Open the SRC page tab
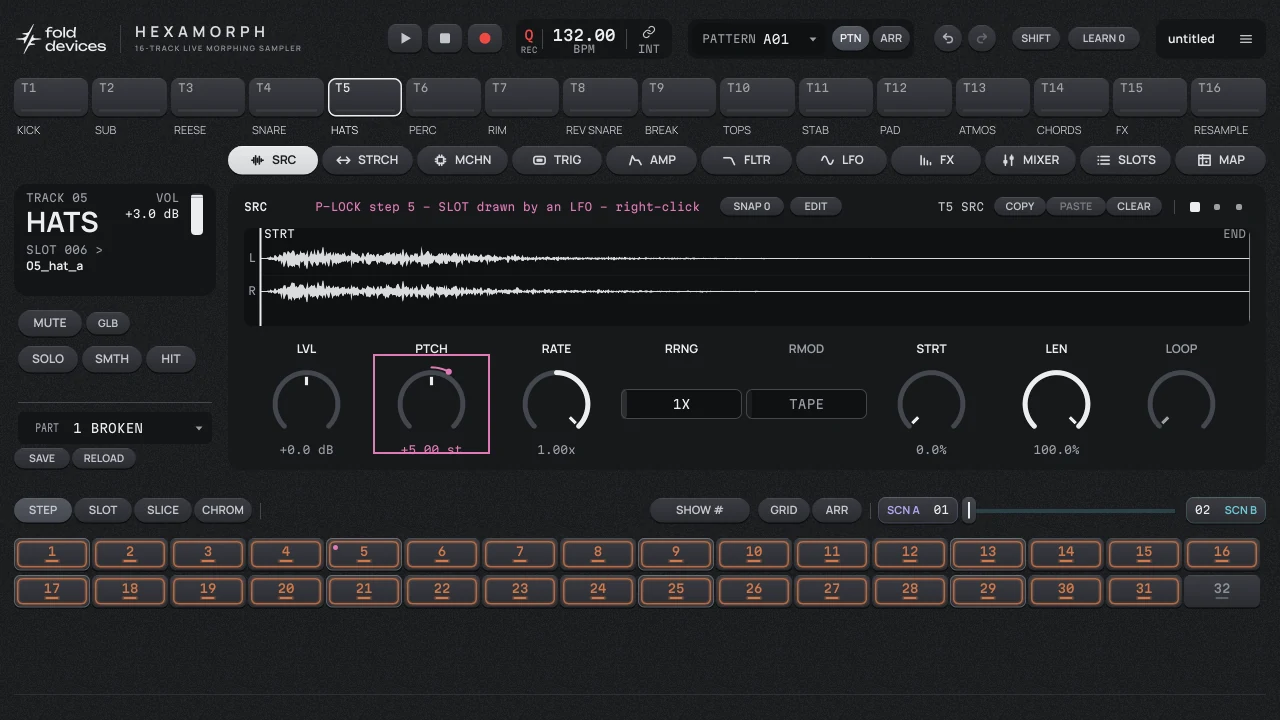Screen dimensions: 1280x720 click(273, 160)
